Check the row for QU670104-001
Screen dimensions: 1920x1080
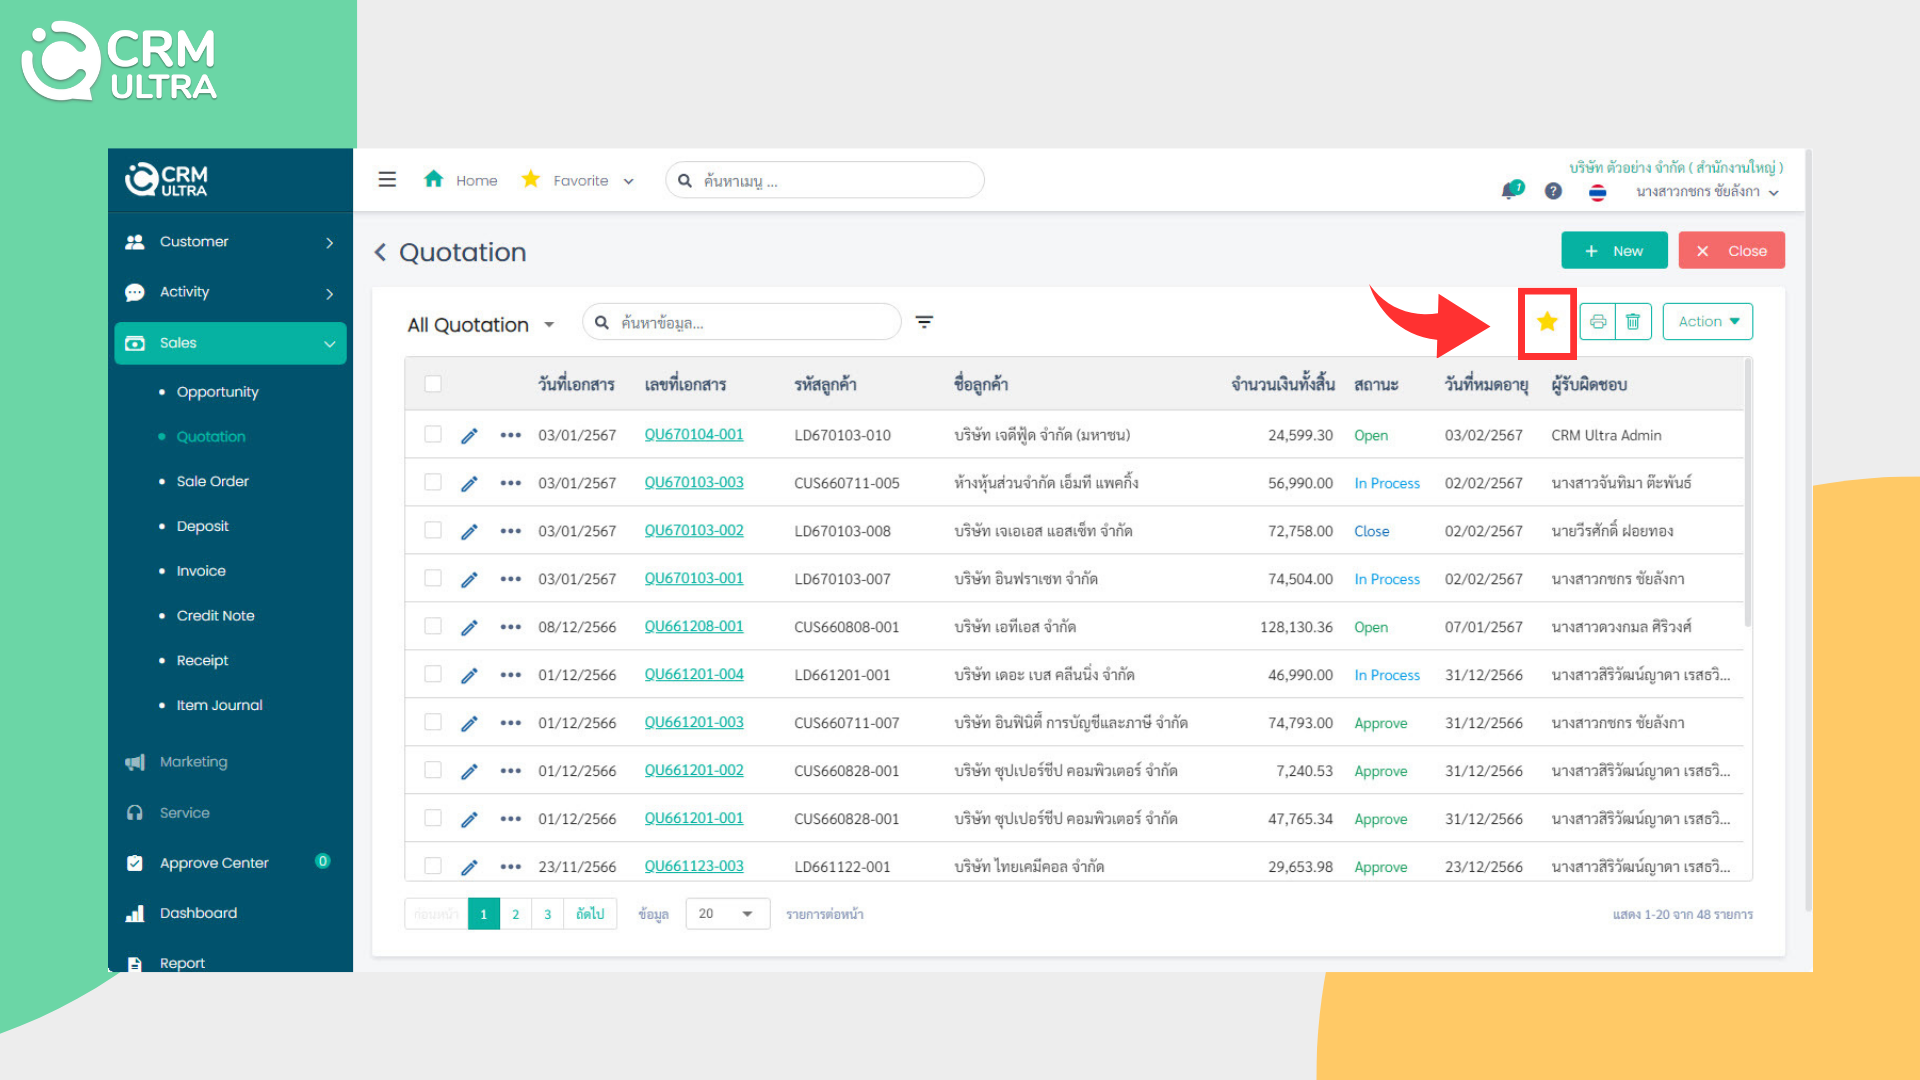433,434
